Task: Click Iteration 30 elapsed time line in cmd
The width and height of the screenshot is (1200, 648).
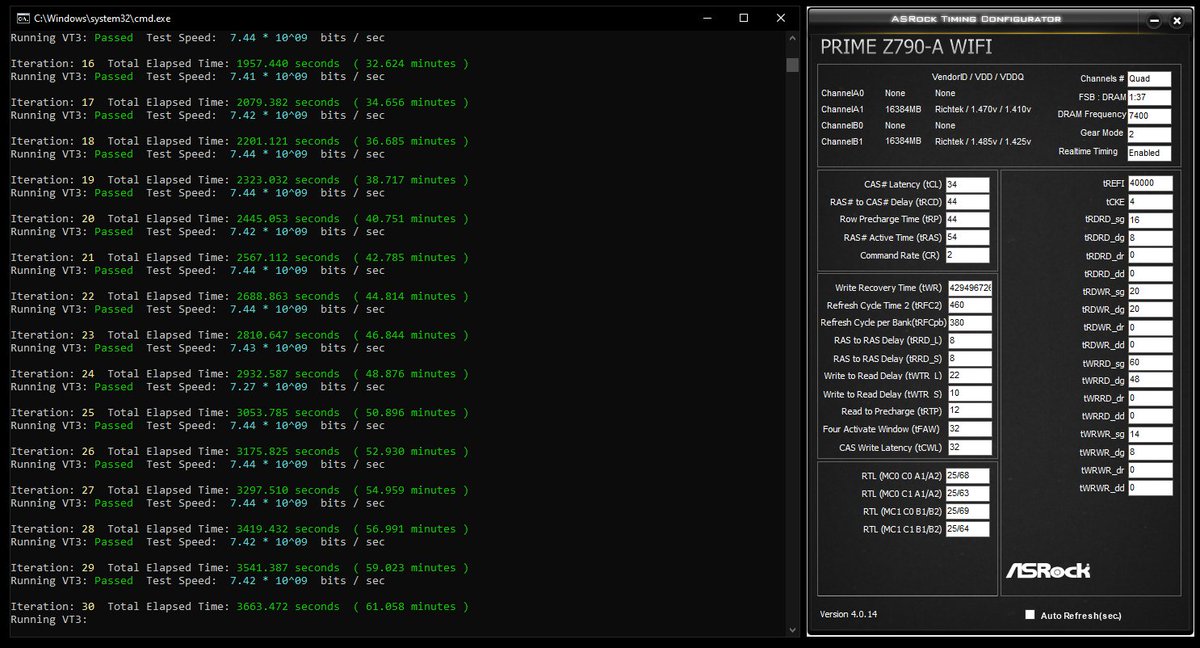Action: click(239, 606)
